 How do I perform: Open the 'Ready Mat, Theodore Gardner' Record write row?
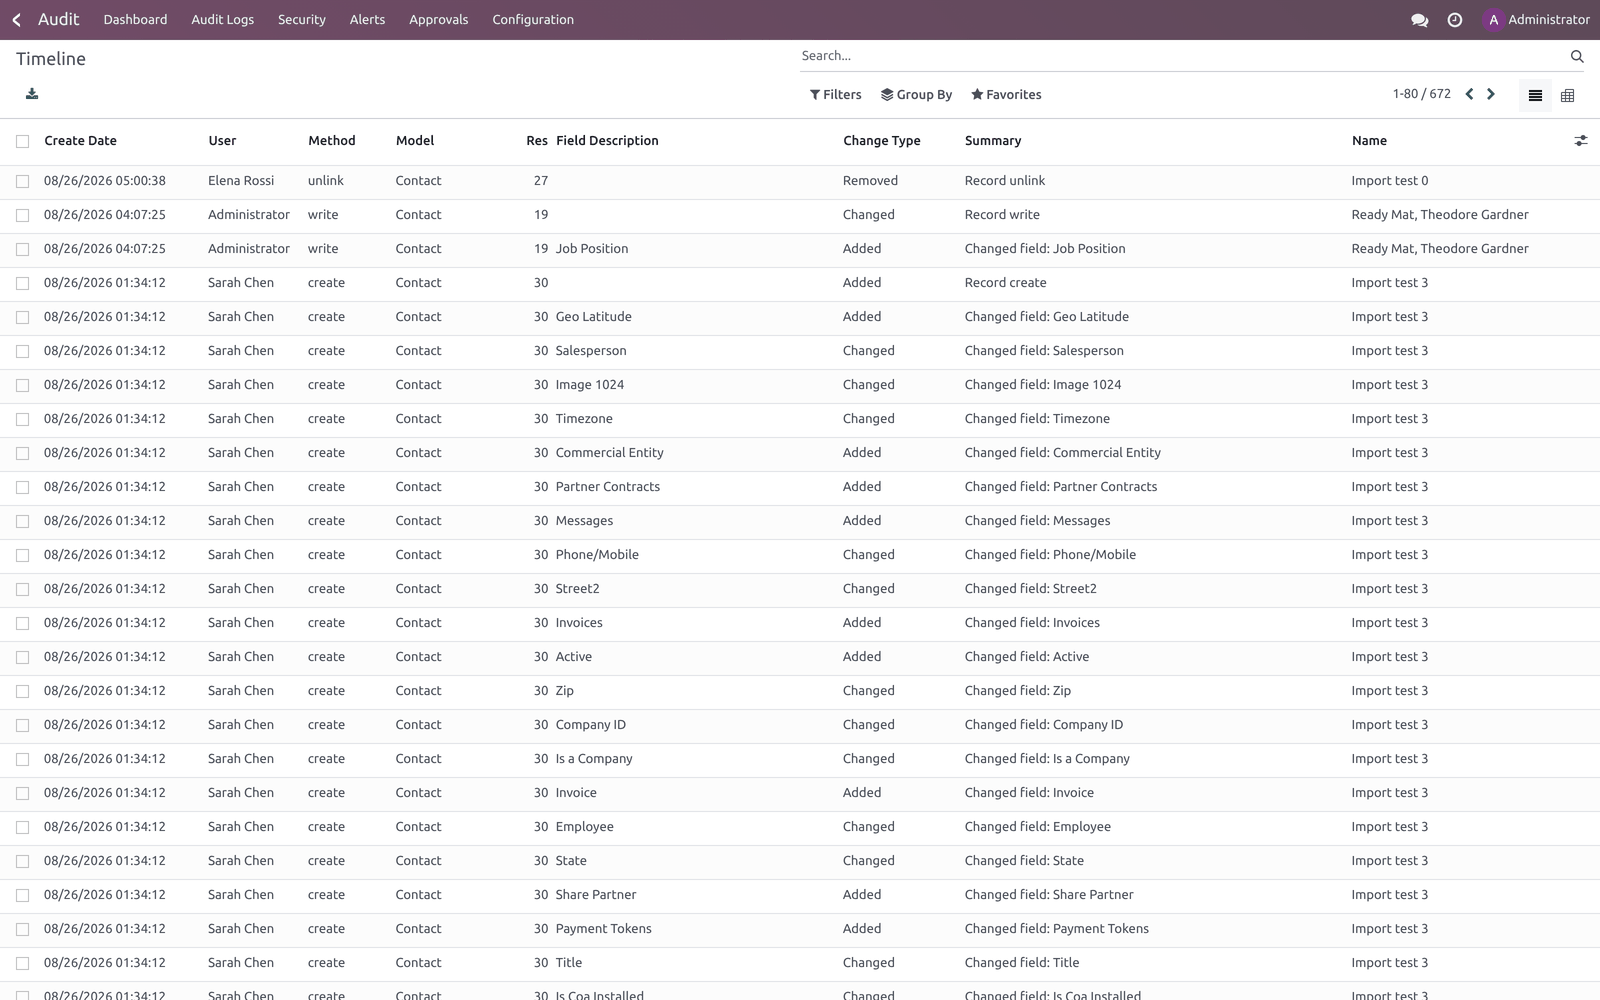[800, 215]
